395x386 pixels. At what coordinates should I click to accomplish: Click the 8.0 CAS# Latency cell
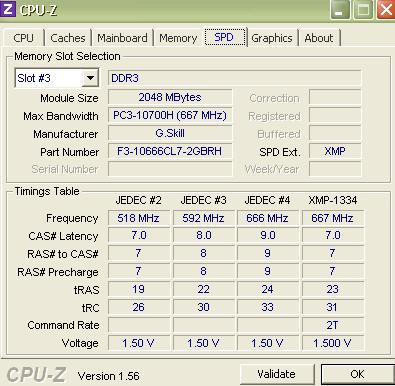pyautogui.click(x=203, y=235)
